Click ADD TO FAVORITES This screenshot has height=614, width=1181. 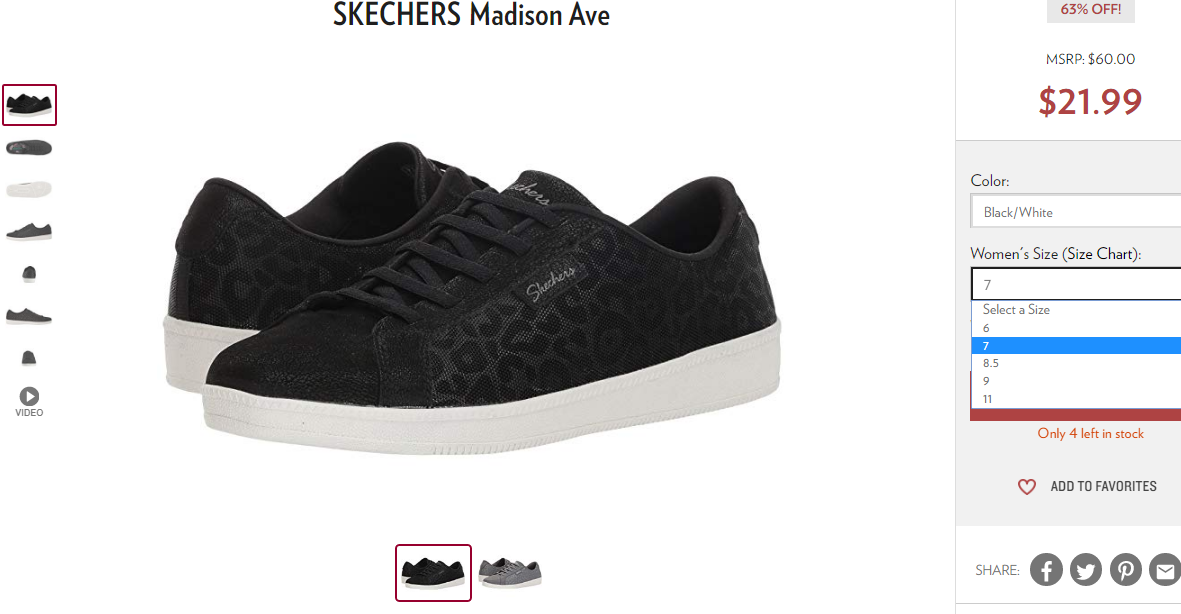[x=1103, y=487]
